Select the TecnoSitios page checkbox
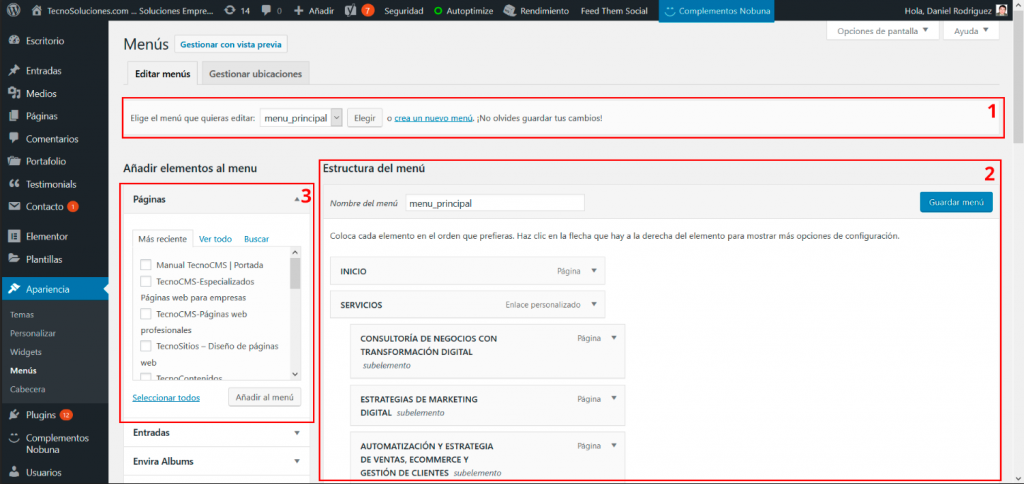Viewport: 1024px width, 484px height. coord(146,345)
